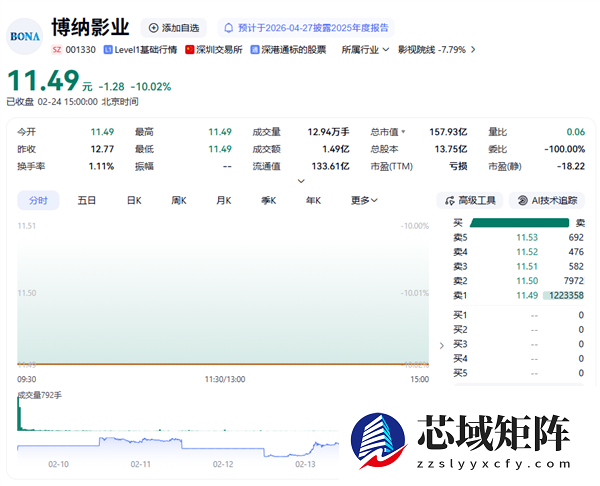The width and height of the screenshot is (600, 486).
Task: Open 深港通标的股票 tag
Action: 288,50
